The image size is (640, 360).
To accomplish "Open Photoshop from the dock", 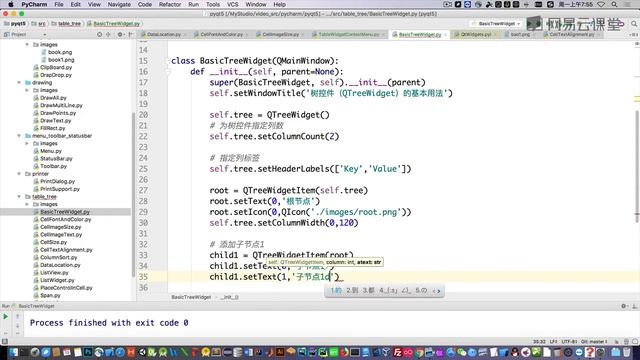I will click(x=88, y=352).
